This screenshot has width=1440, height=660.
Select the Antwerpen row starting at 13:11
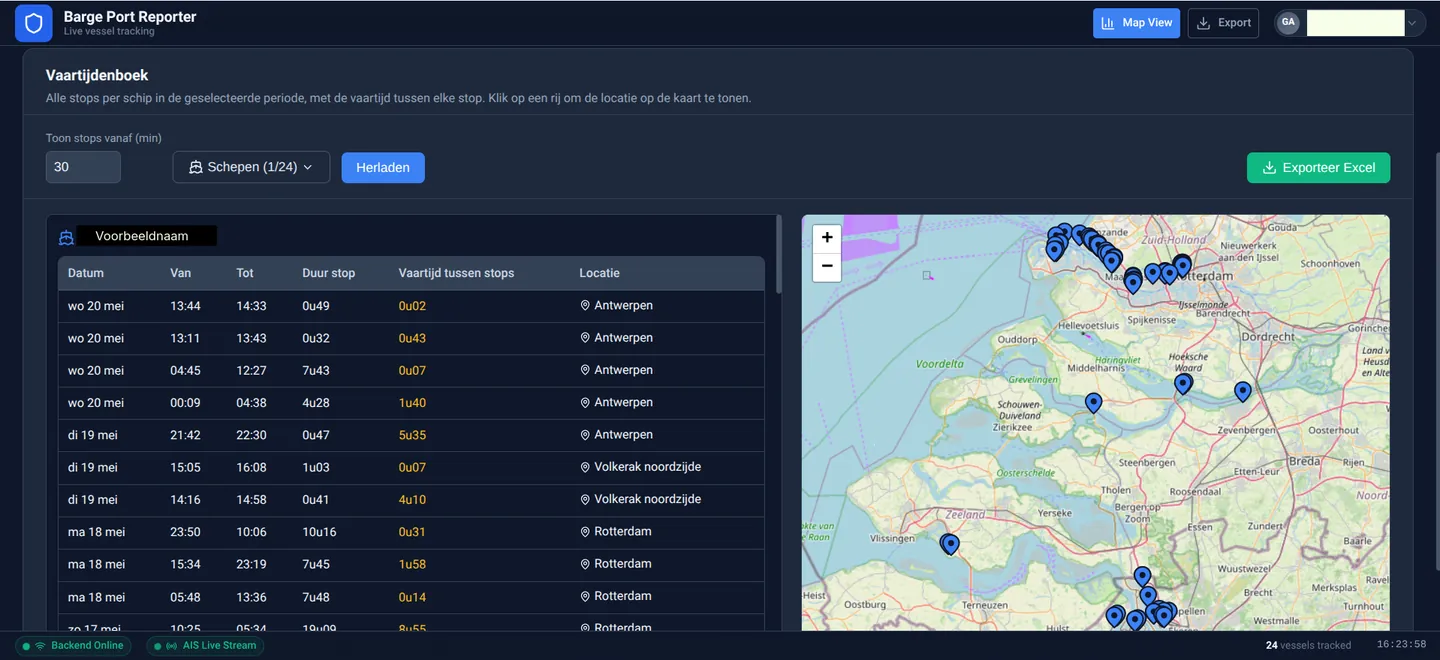411,338
